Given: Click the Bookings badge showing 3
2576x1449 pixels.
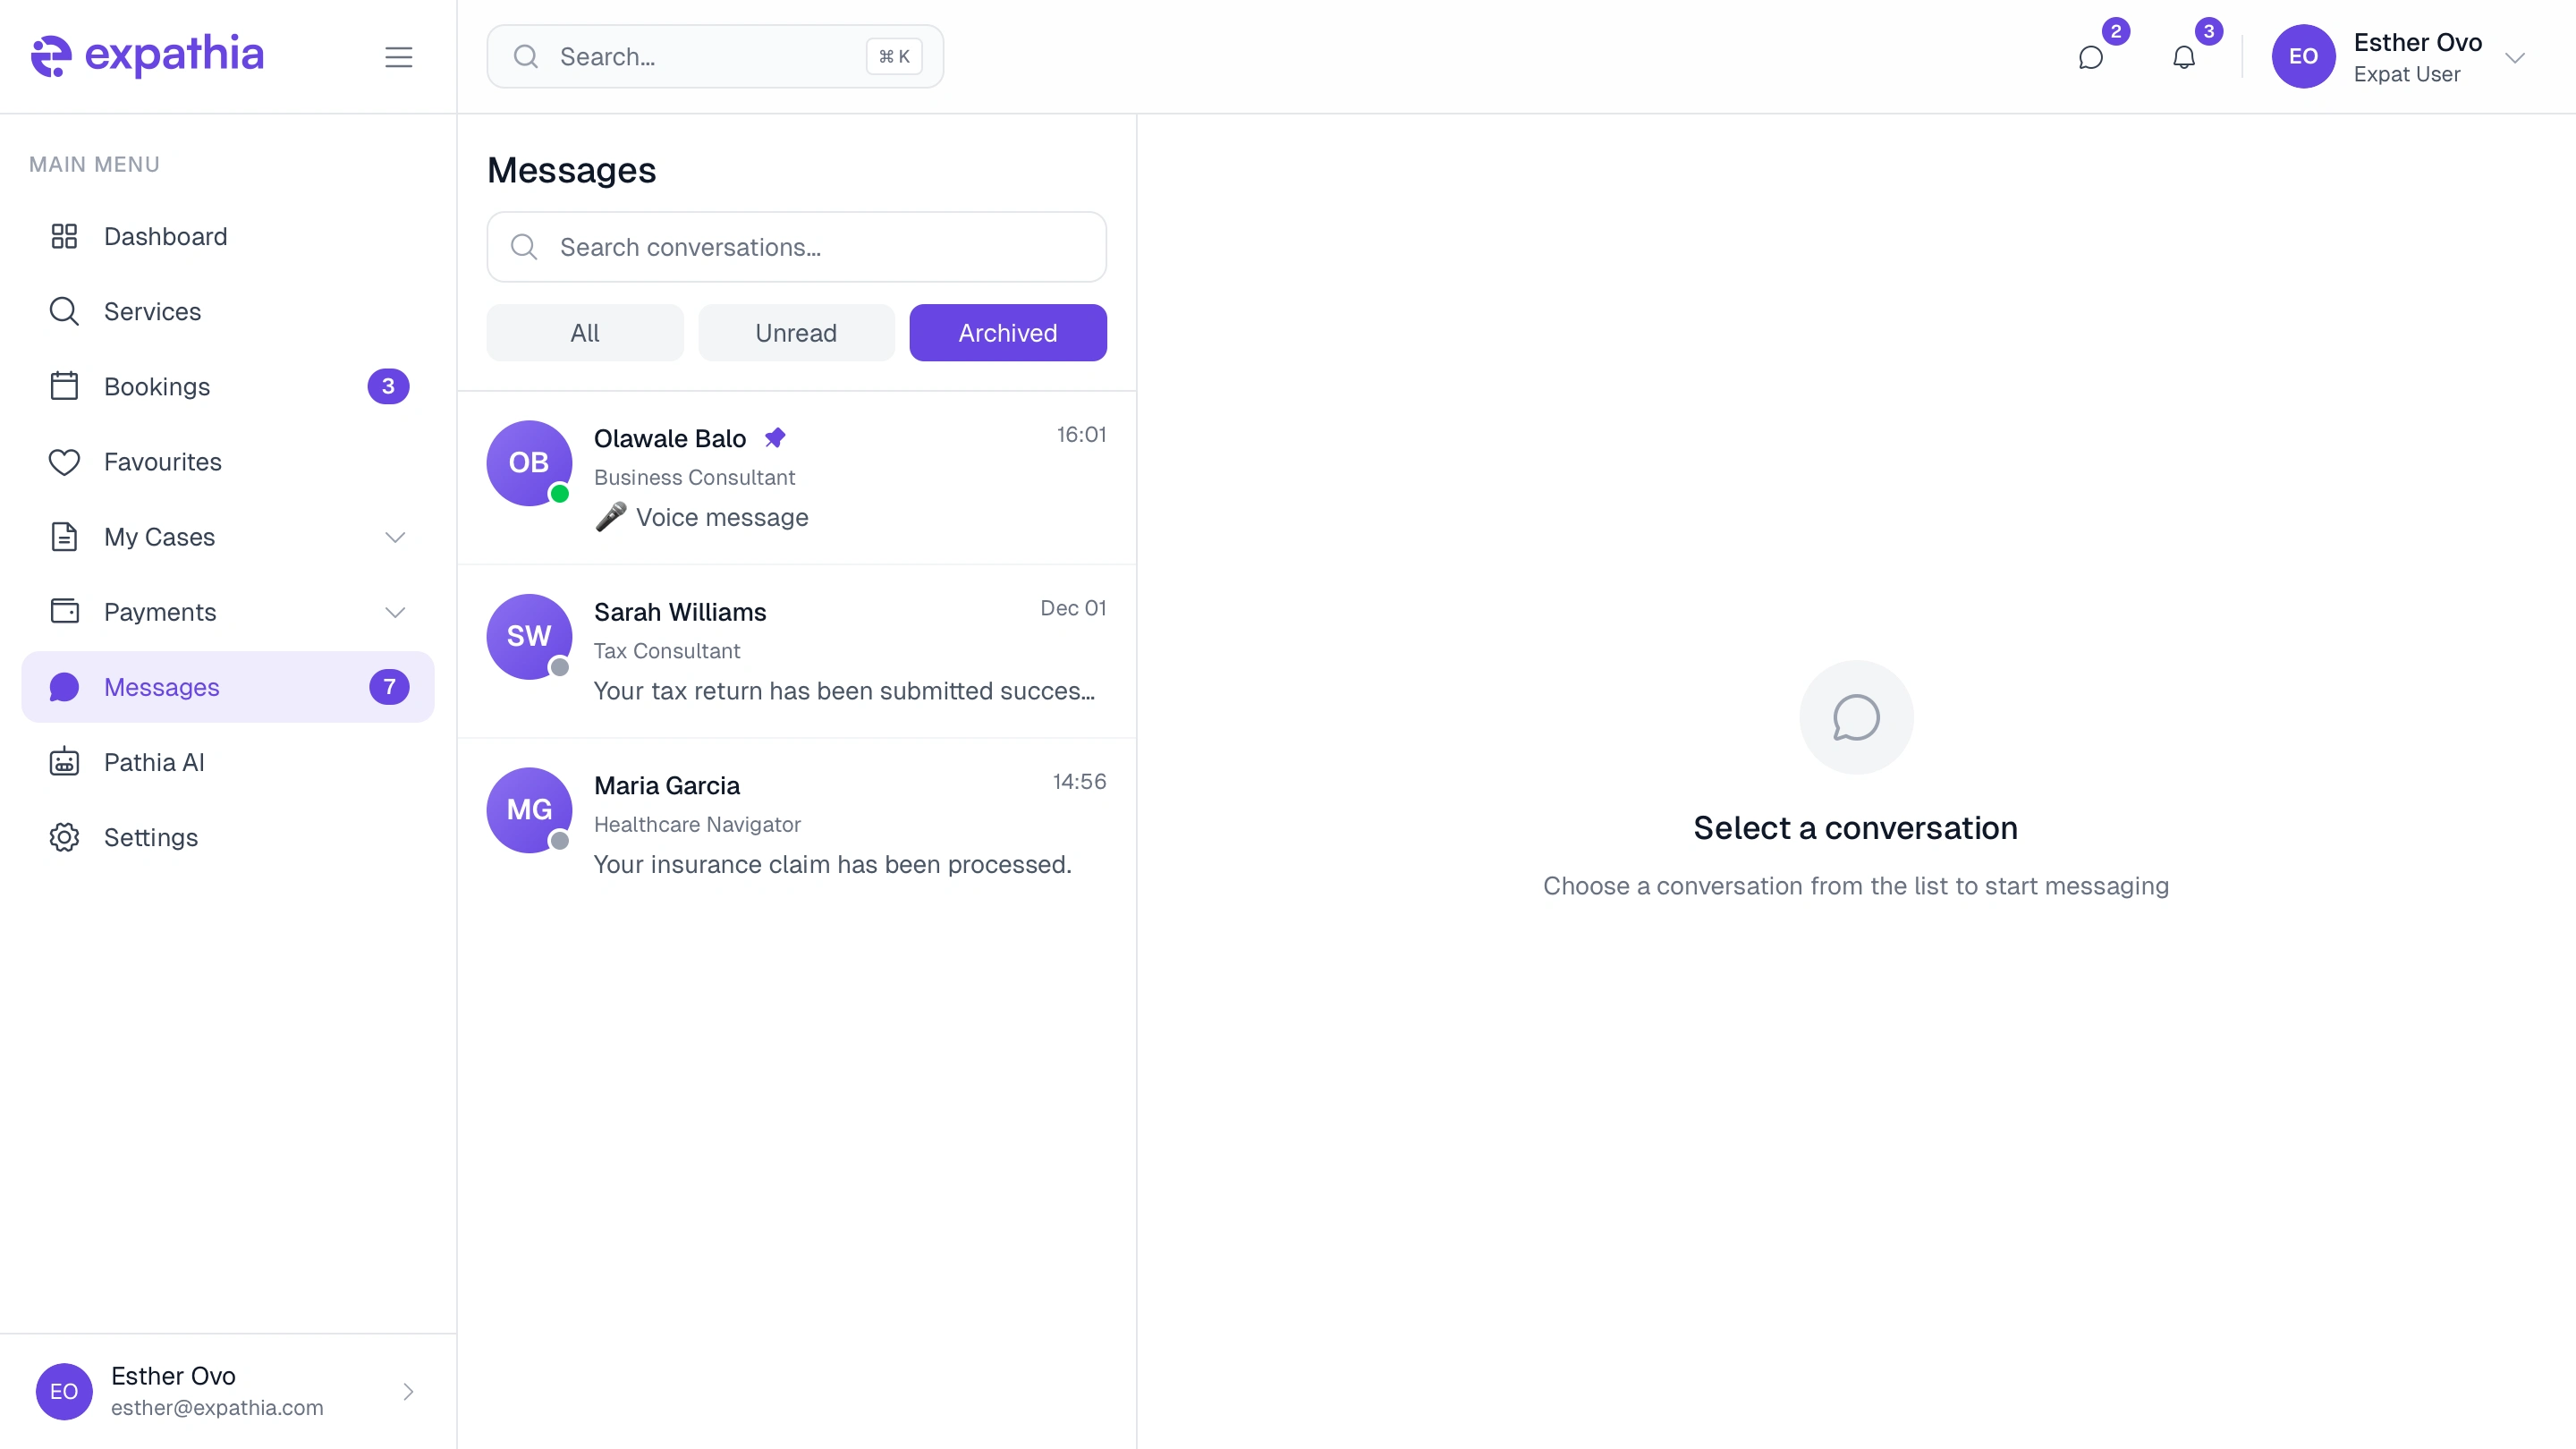Looking at the screenshot, I should tap(388, 386).
